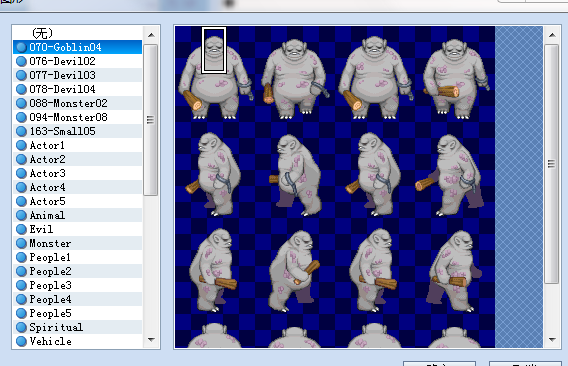Click the preview pane scroll up arrow

[552, 35]
